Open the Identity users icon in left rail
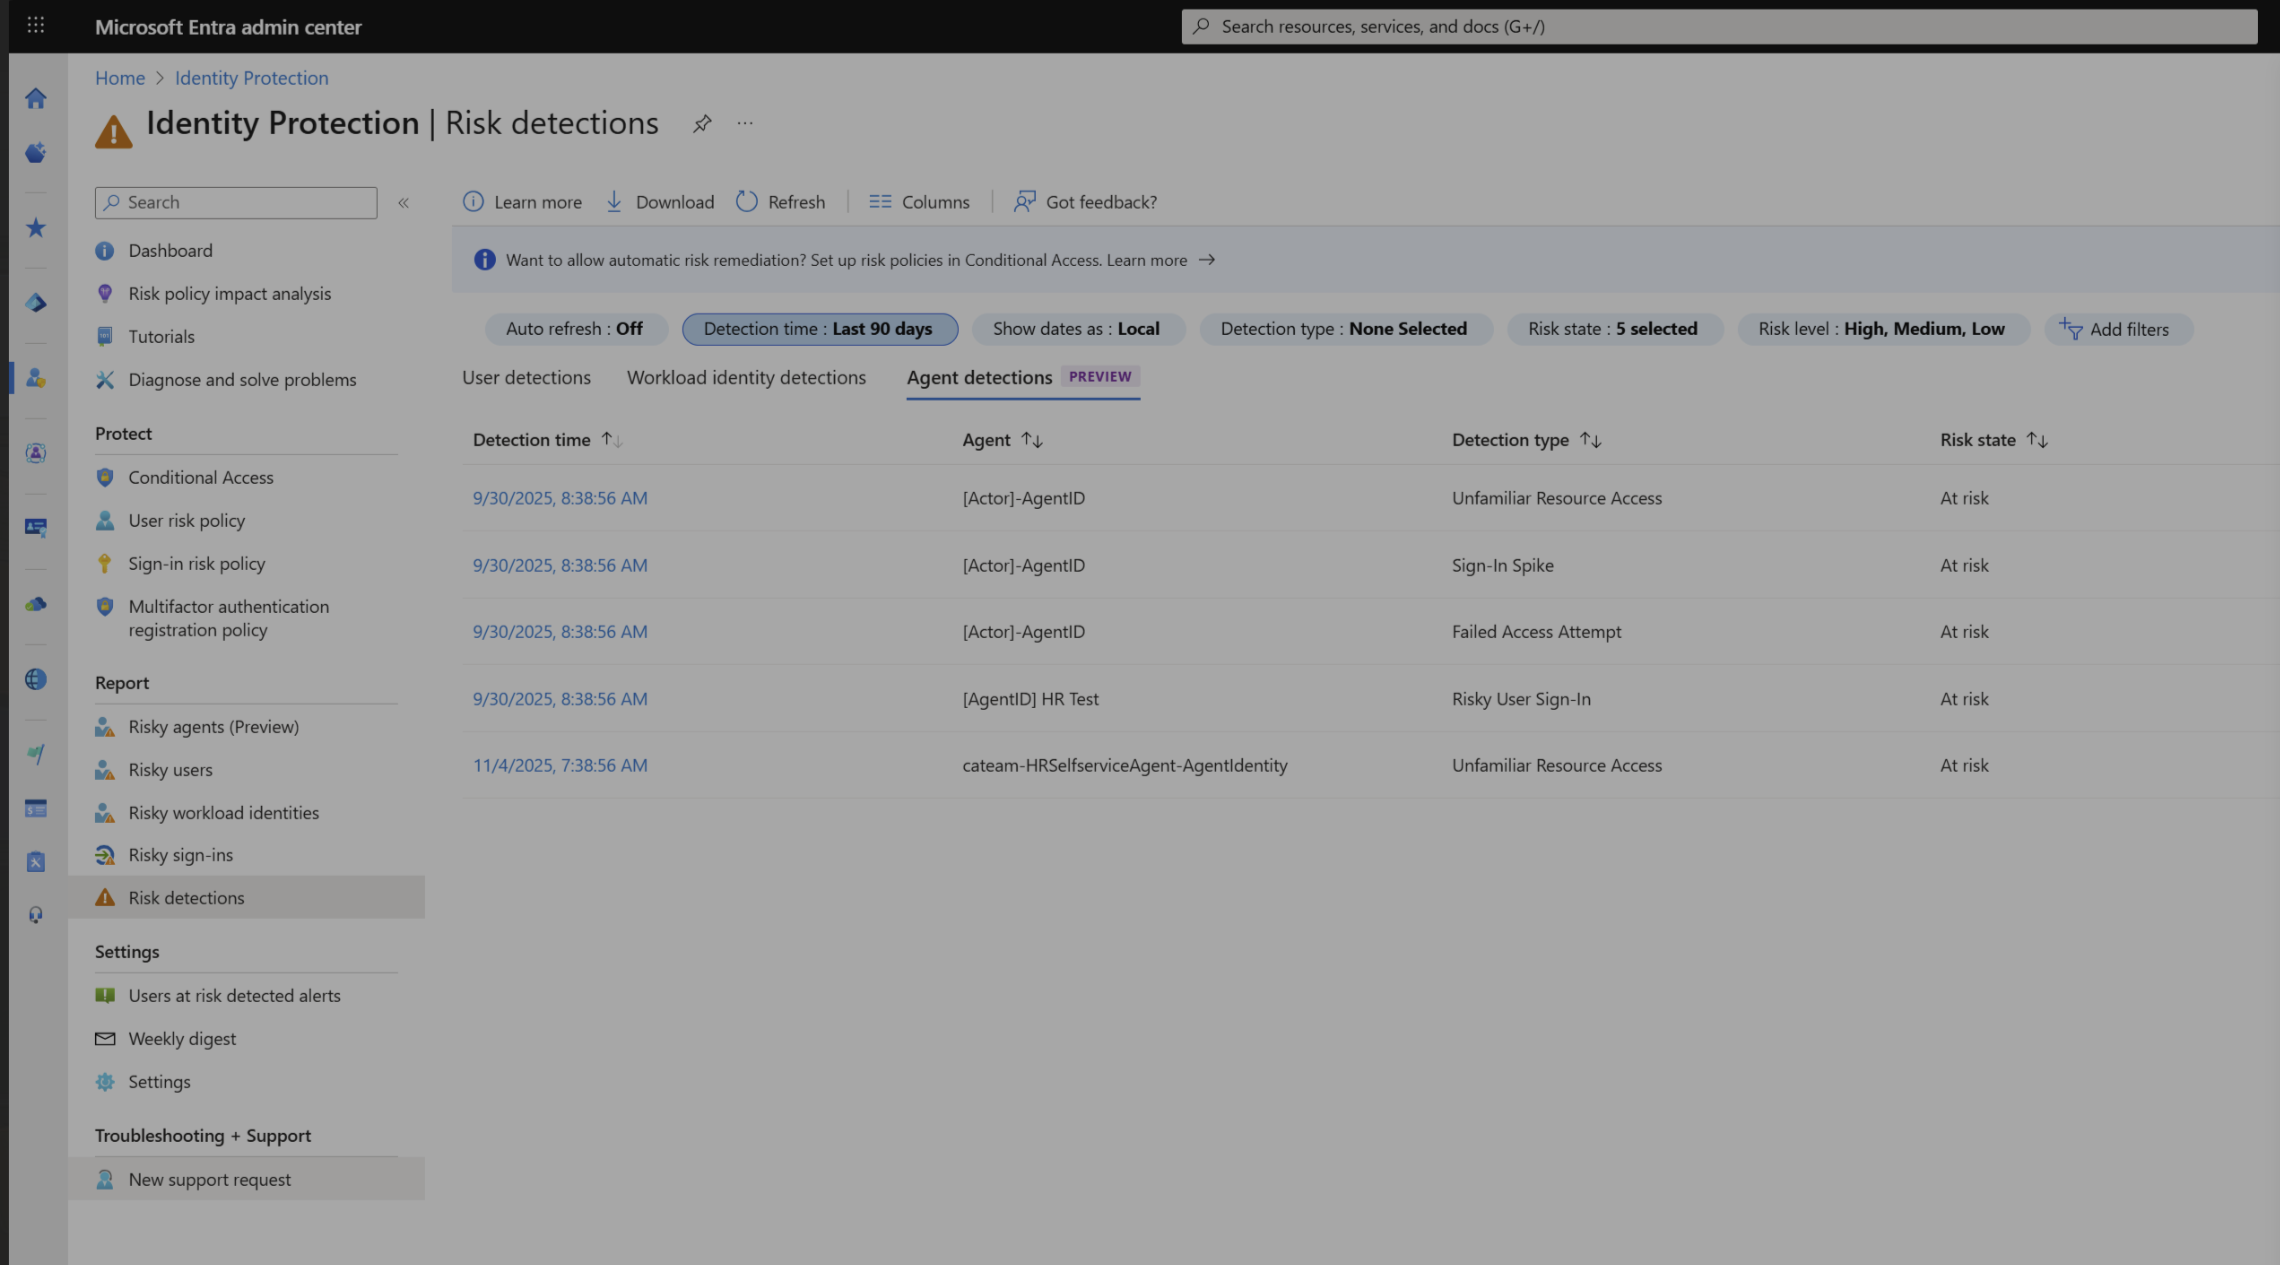Image resolution: width=2280 pixels, height=1265 pixels. pos(36,378)
